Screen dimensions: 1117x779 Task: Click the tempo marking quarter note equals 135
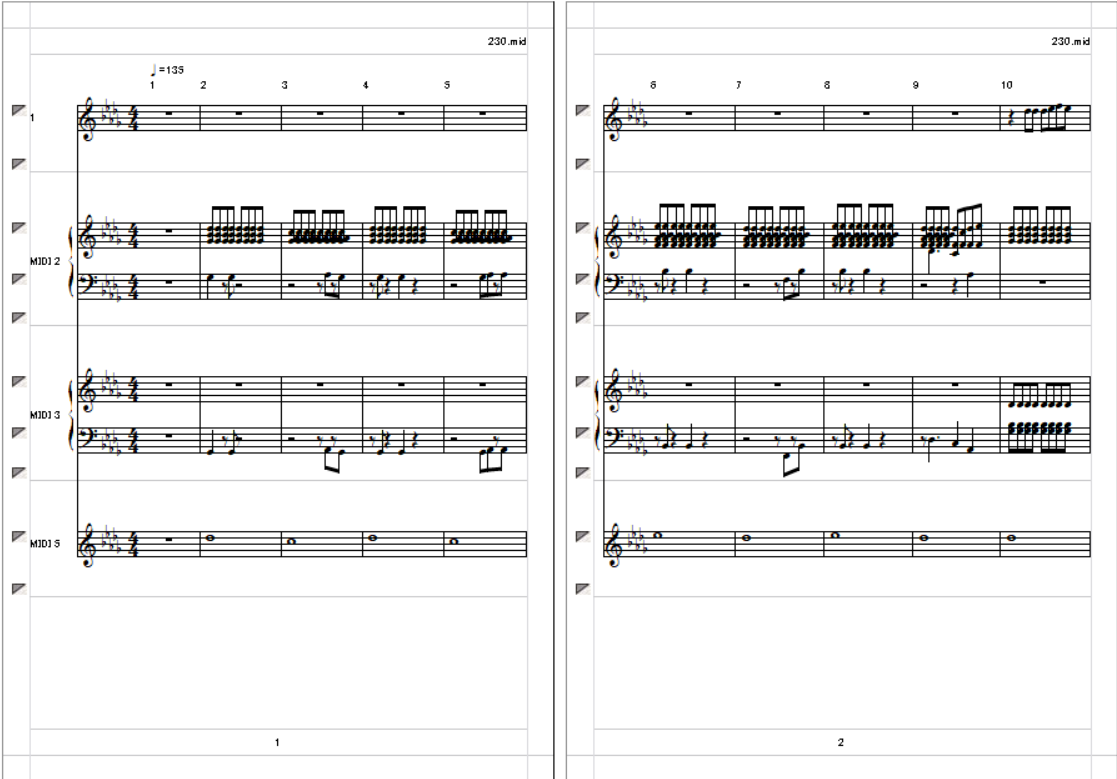click(167, 70)
